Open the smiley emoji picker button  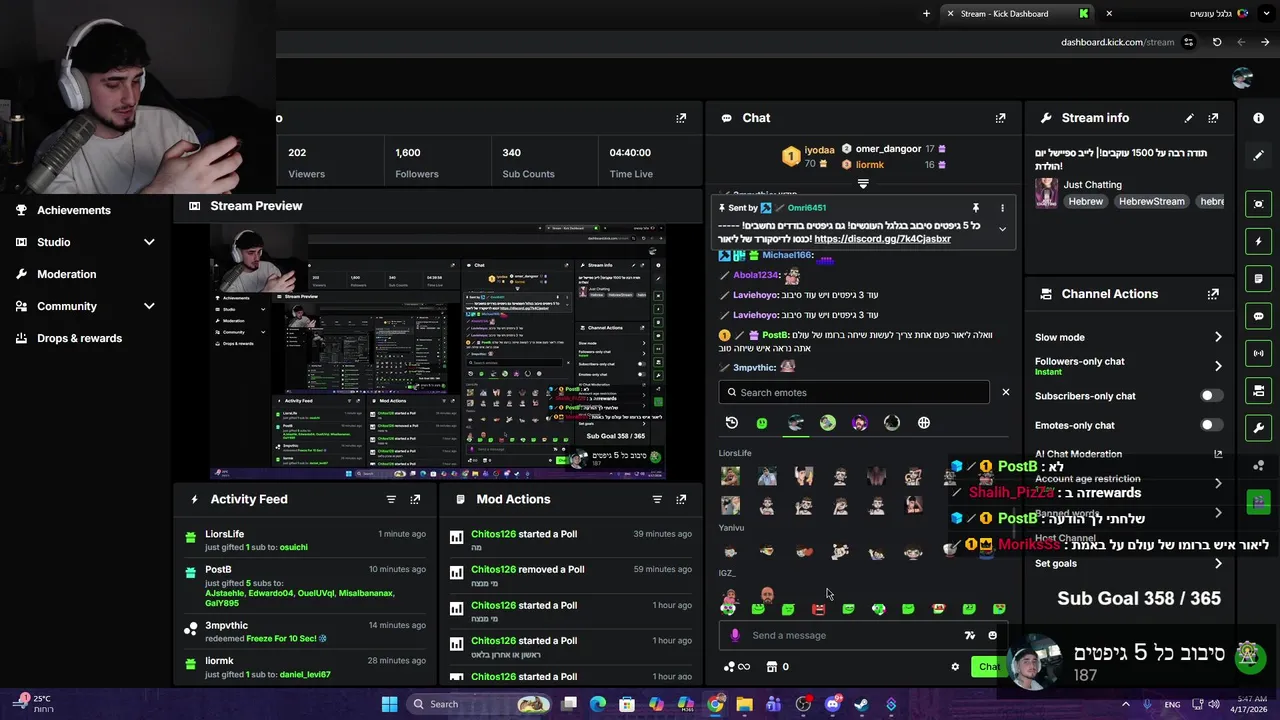point(992,635)
